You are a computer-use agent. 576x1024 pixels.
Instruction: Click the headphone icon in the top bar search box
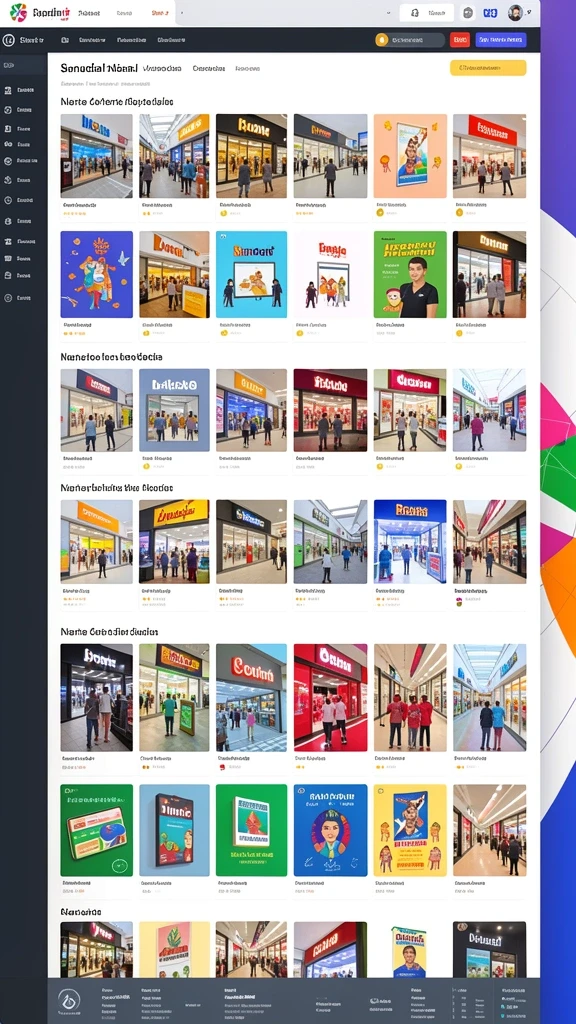(415, 12)
